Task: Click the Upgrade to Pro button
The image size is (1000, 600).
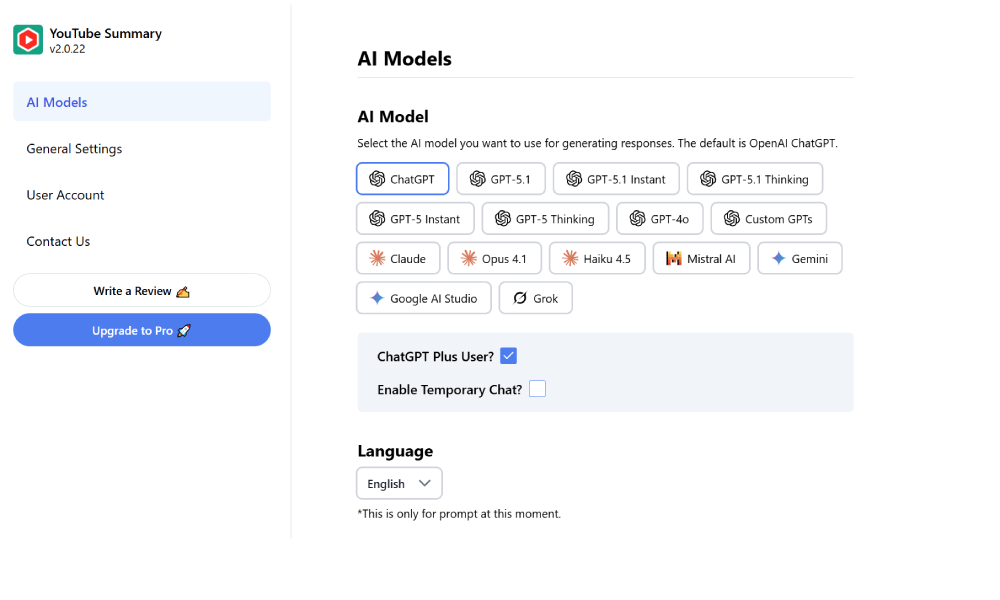Action: pyautogui.click(x=142, y=330)
